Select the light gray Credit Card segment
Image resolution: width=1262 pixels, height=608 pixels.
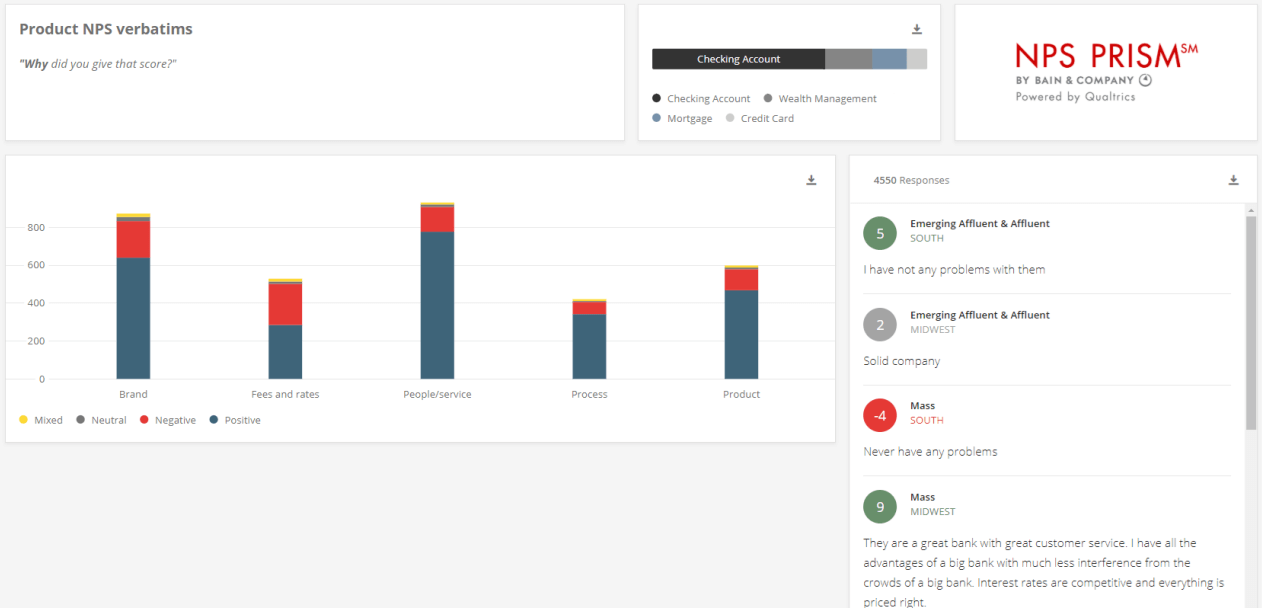[917, 59]
